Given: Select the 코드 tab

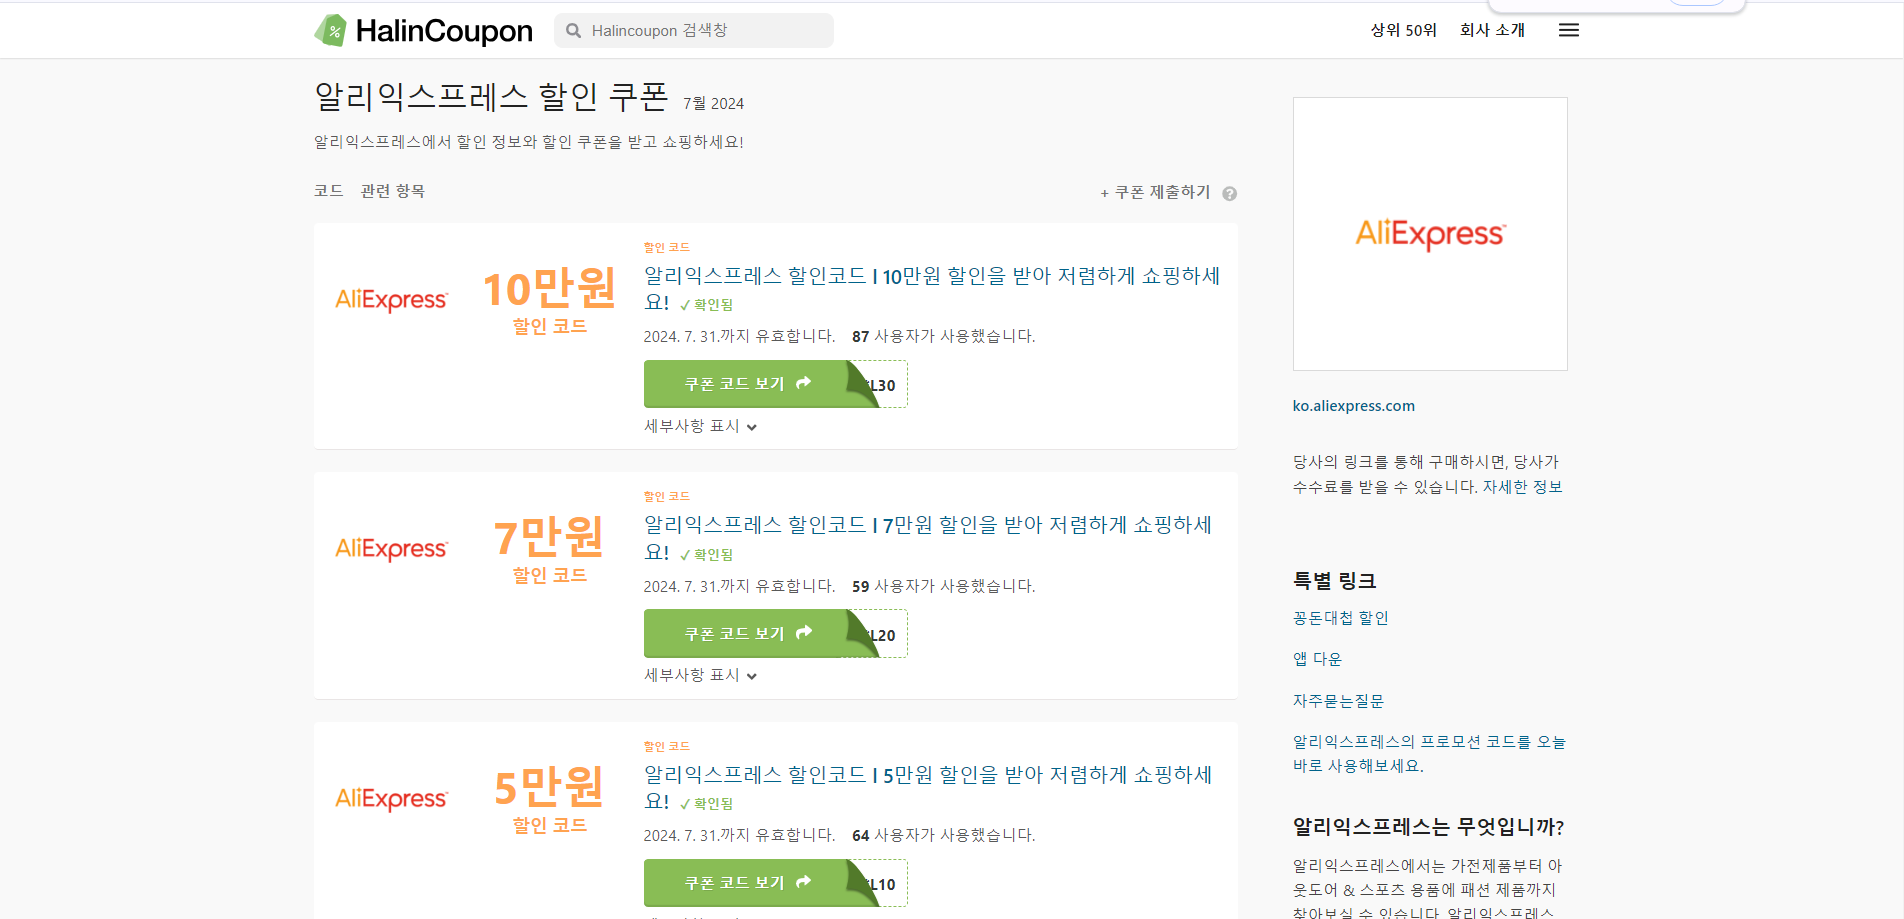Looking at the screenshot, I should click(x=329, y=191).
